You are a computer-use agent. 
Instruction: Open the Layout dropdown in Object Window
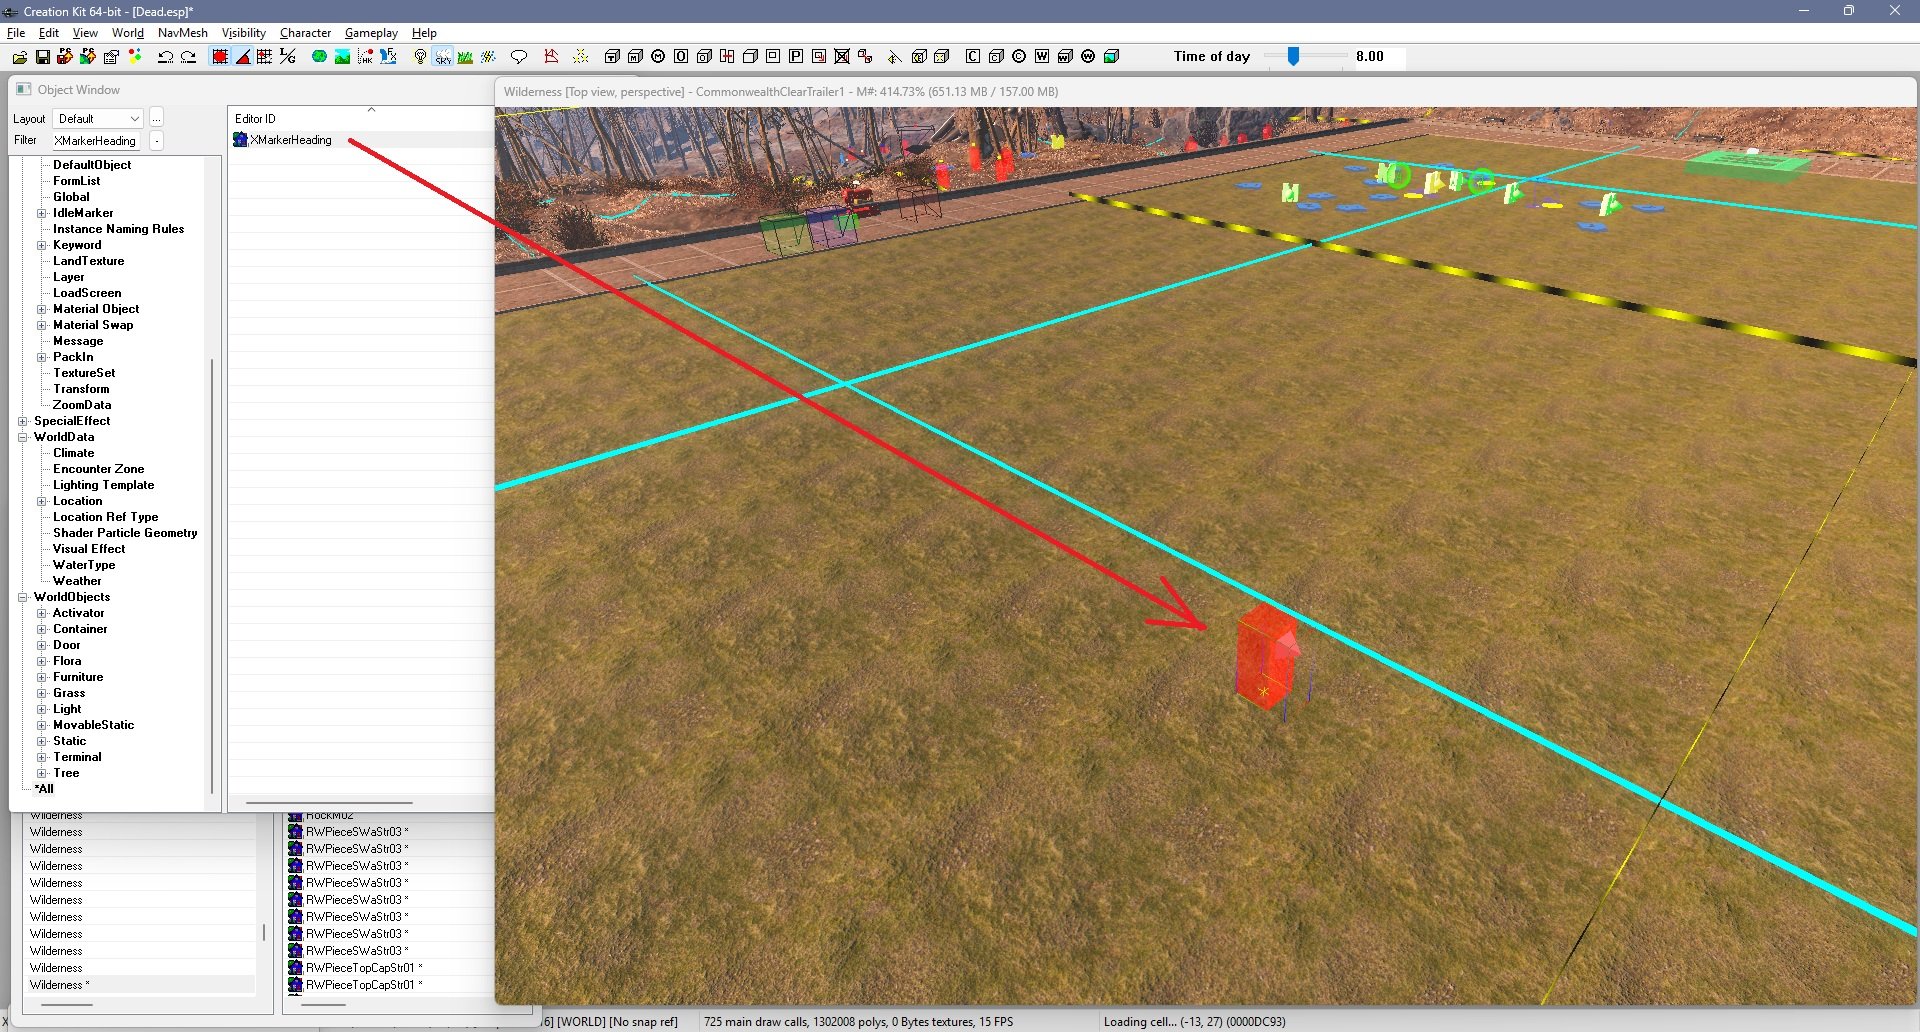click(98, 119)
